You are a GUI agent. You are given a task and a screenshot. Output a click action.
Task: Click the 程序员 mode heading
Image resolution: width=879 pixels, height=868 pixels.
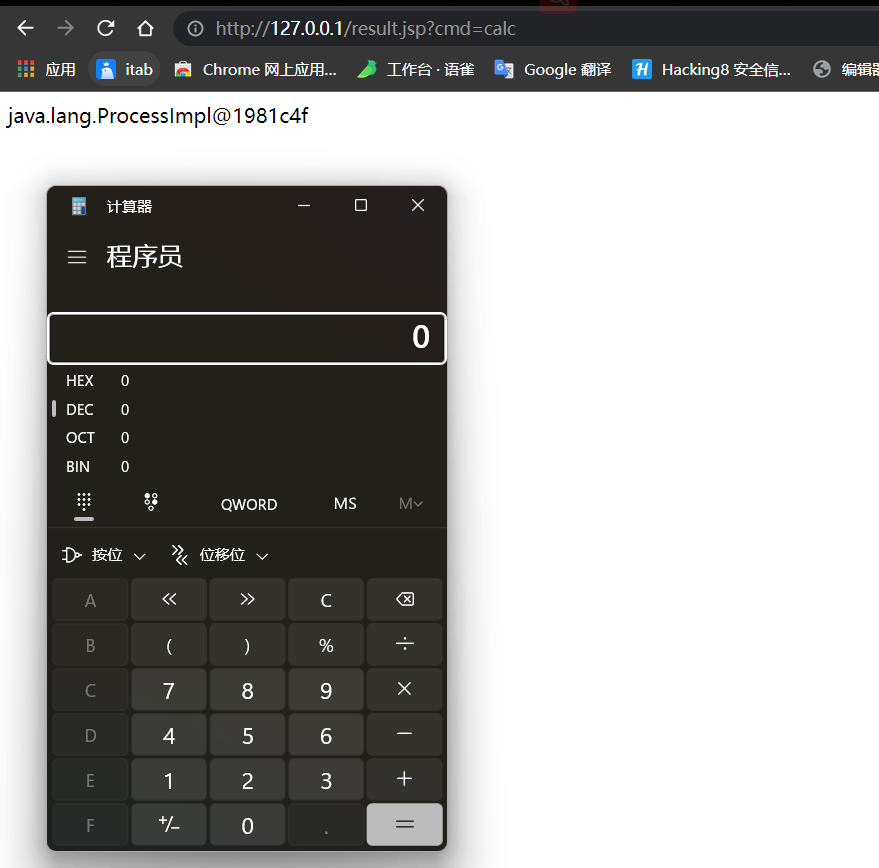145,257
